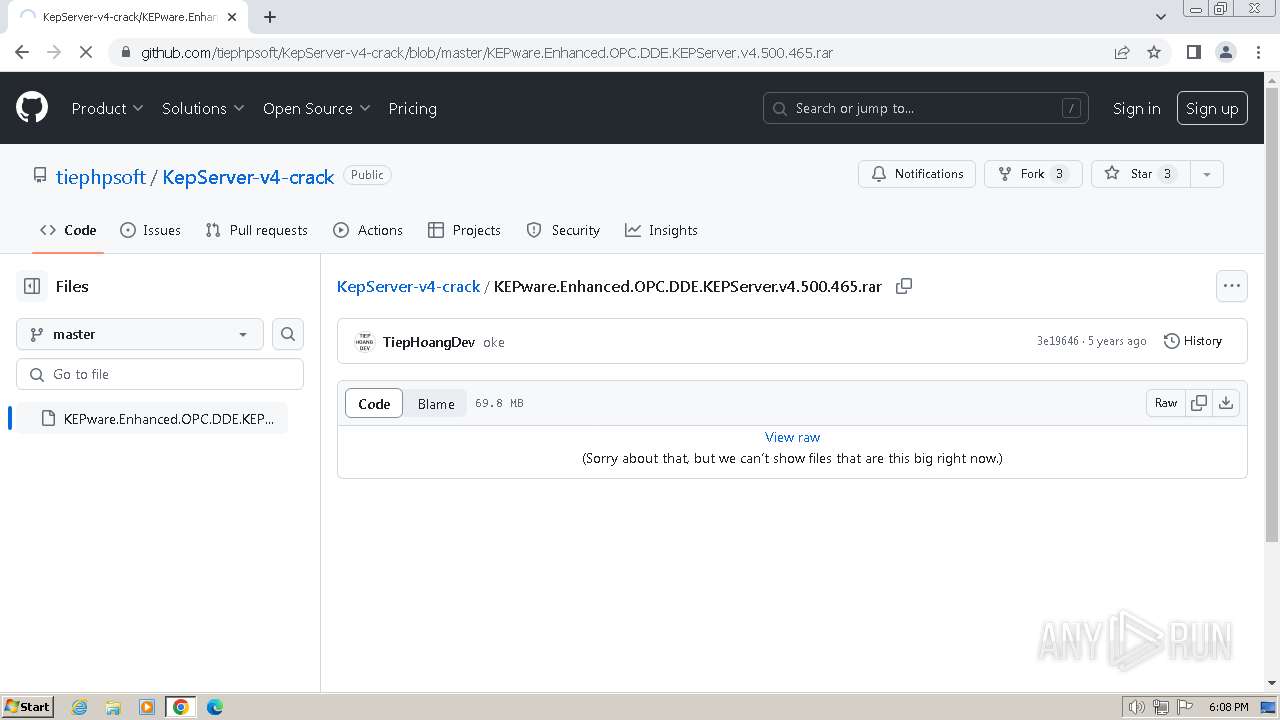Open a new browser tab

click(x=270, y=17)
